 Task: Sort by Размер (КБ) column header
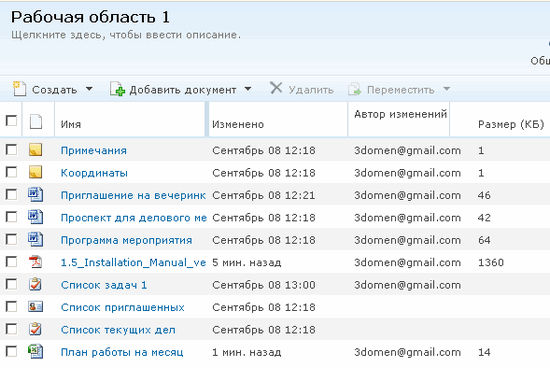pyautogui.click(x=511, y=124)
